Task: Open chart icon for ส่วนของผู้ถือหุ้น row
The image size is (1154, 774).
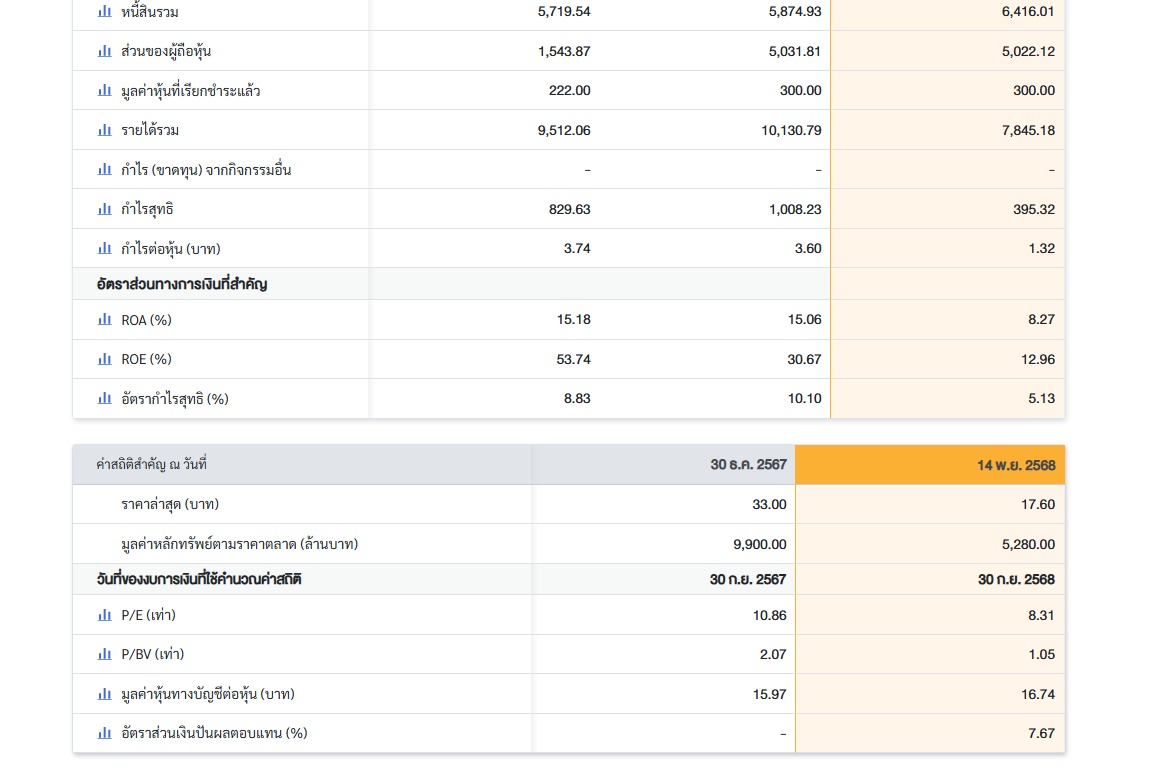Action: click(105, 51)
